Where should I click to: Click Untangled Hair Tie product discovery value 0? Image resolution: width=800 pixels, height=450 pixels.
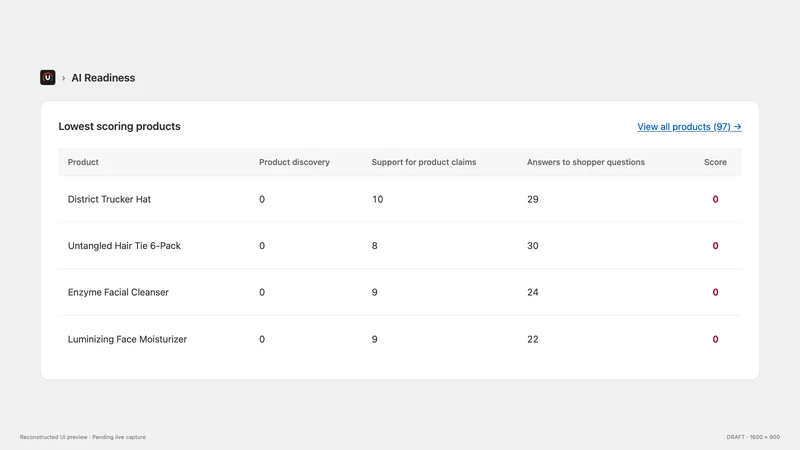coord(262,246)
